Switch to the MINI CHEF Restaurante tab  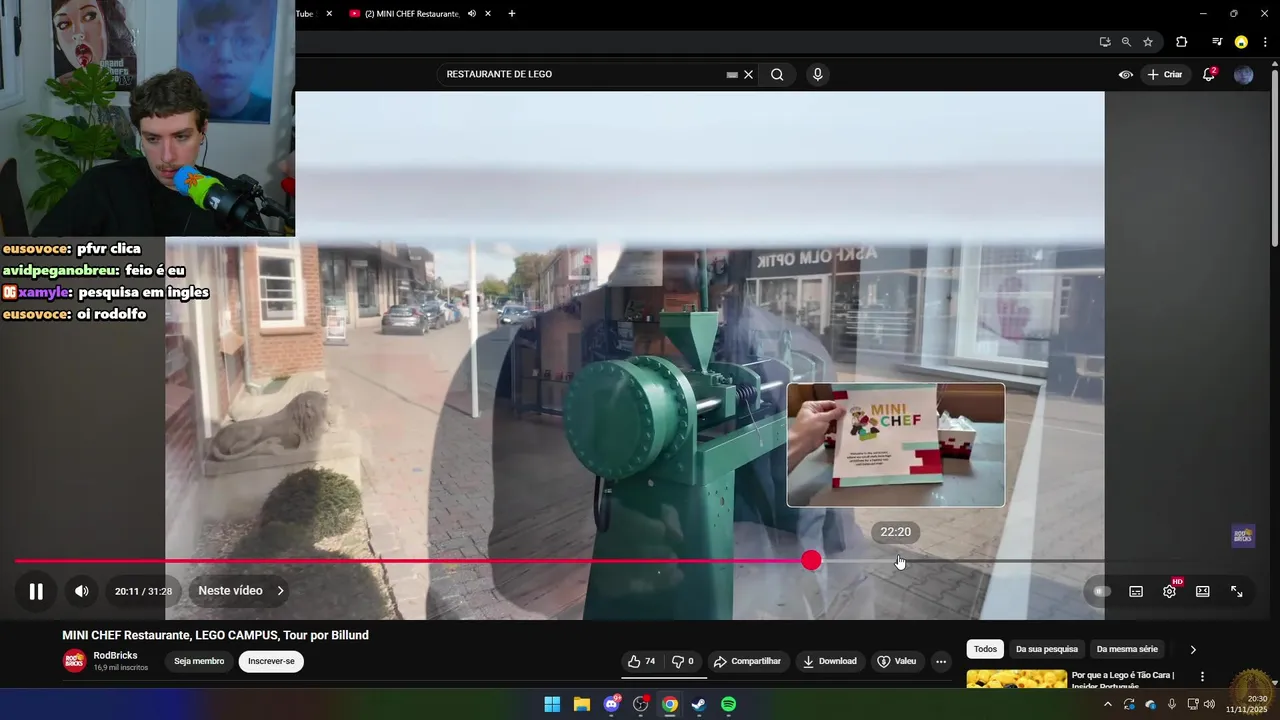tap(409, 14)
